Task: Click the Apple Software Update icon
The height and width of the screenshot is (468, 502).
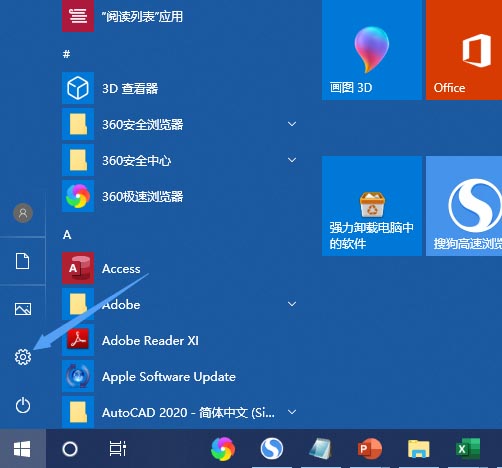Action: (x=78, y=376)
